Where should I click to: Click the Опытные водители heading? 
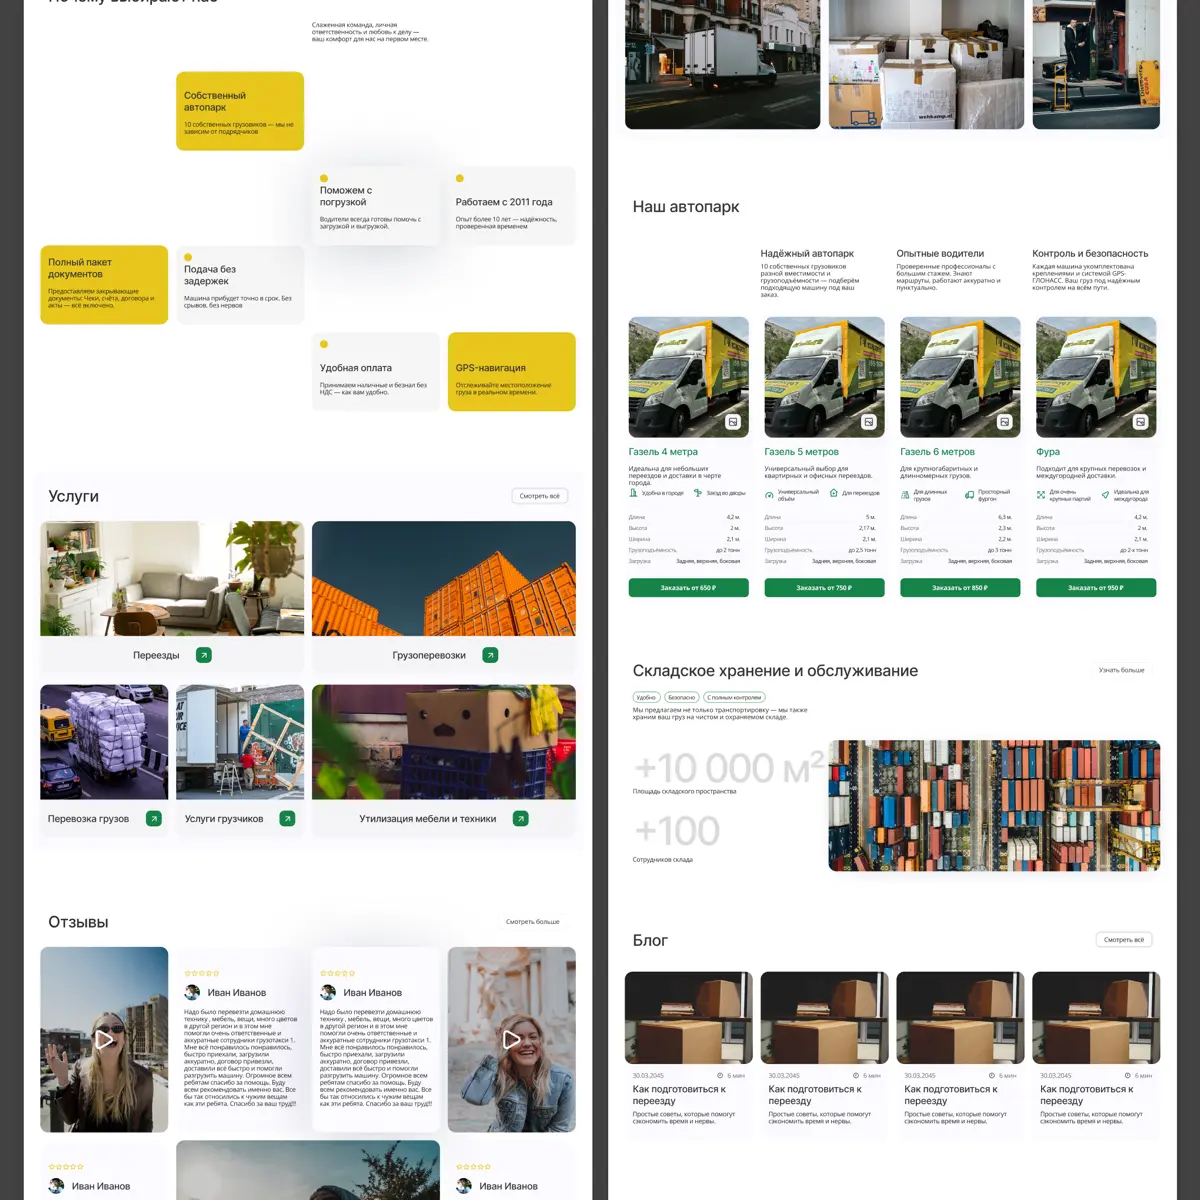pyautogui.click(x=940, y=254)
